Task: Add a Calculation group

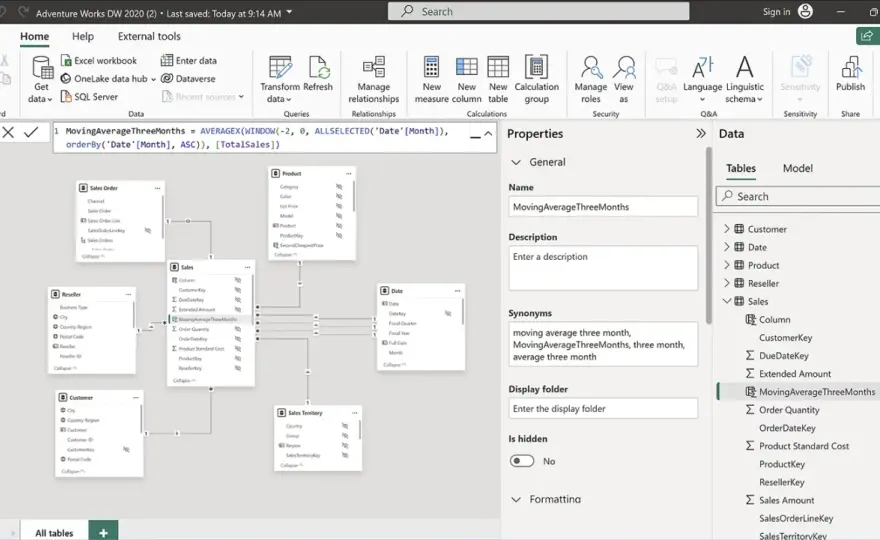Action: pyautogui.click(x=537, y=80)
